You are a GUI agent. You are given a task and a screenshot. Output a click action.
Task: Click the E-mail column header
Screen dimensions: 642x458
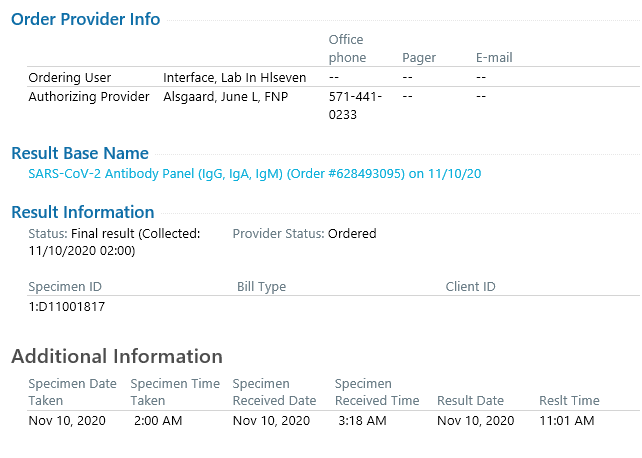[x=494, y=58]
